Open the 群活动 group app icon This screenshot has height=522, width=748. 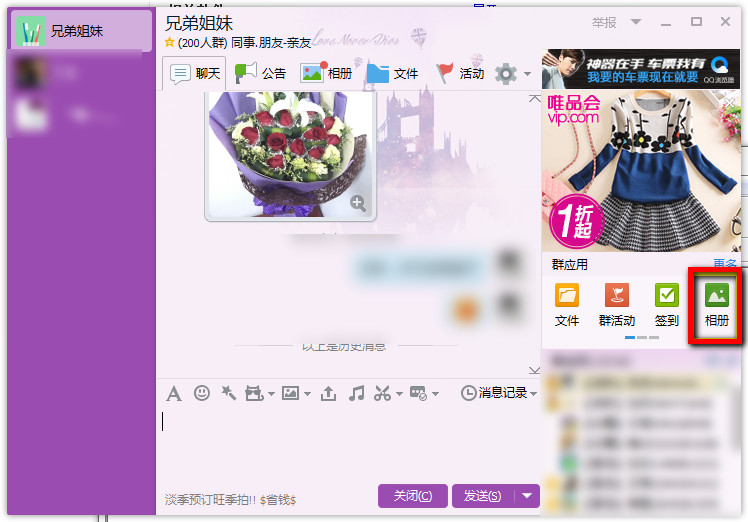point(617,305)
